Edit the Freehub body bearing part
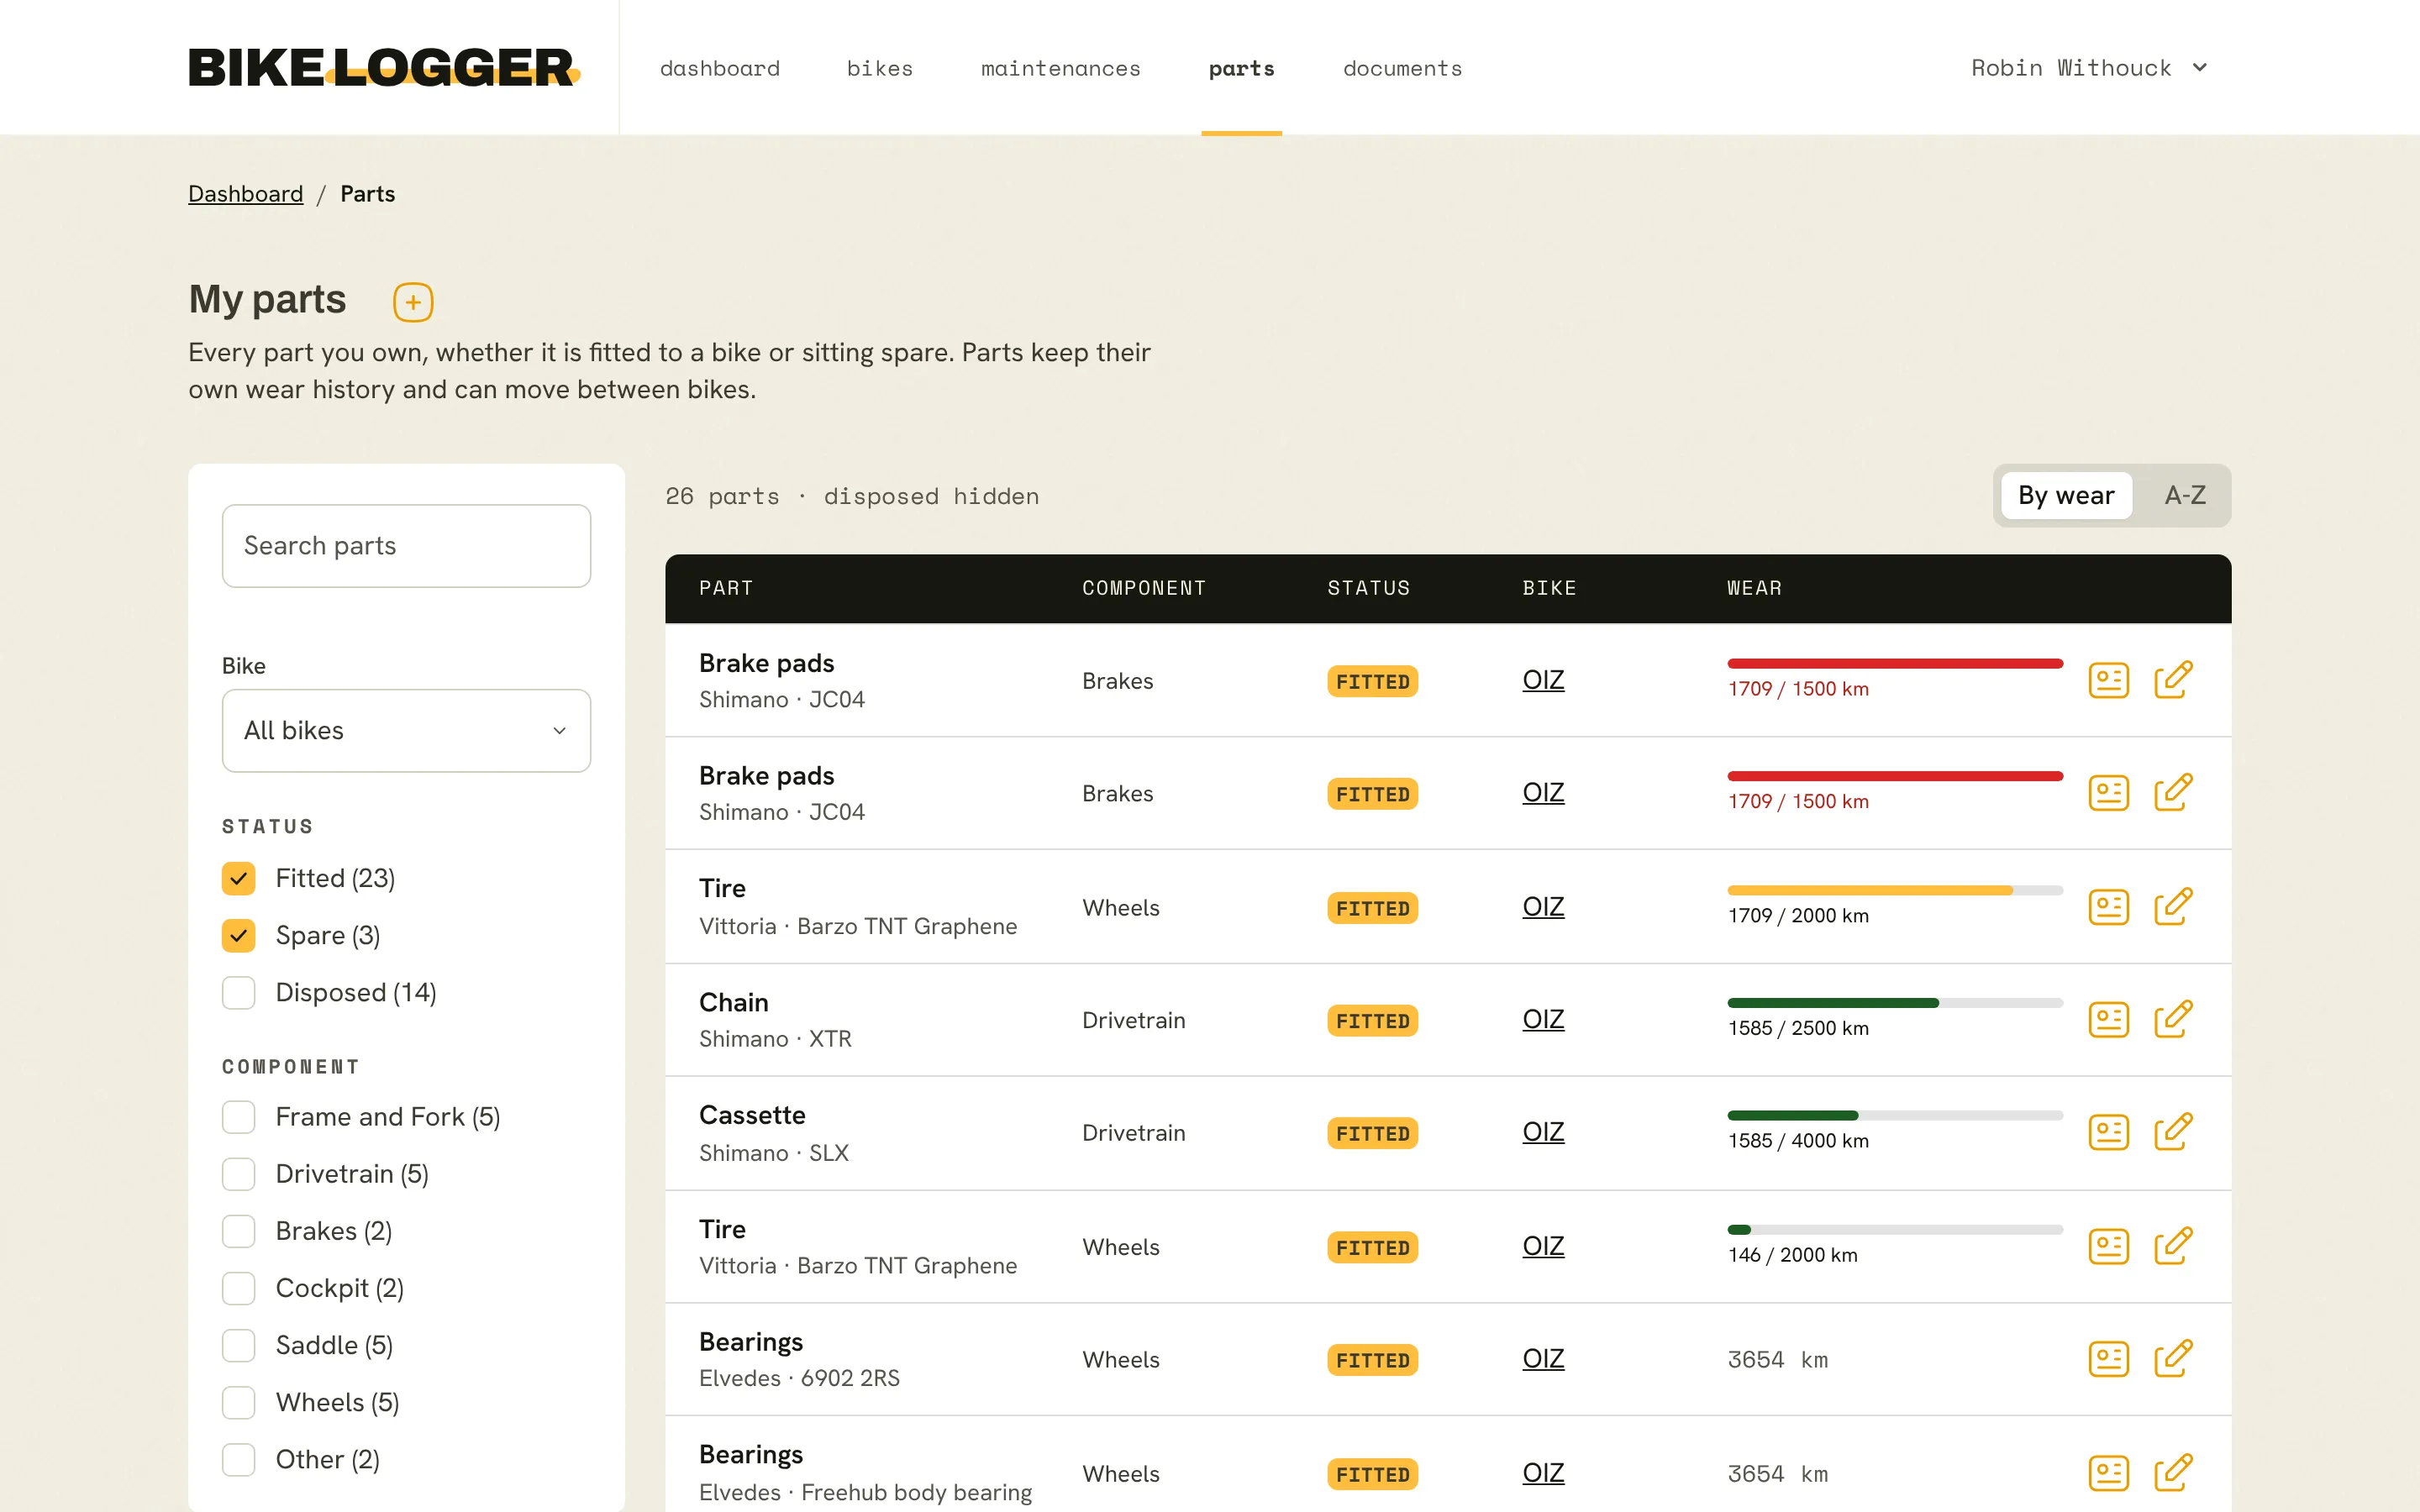Image resolution: width=2420 pixels, height=1512 pixels. [2173, 1473]
